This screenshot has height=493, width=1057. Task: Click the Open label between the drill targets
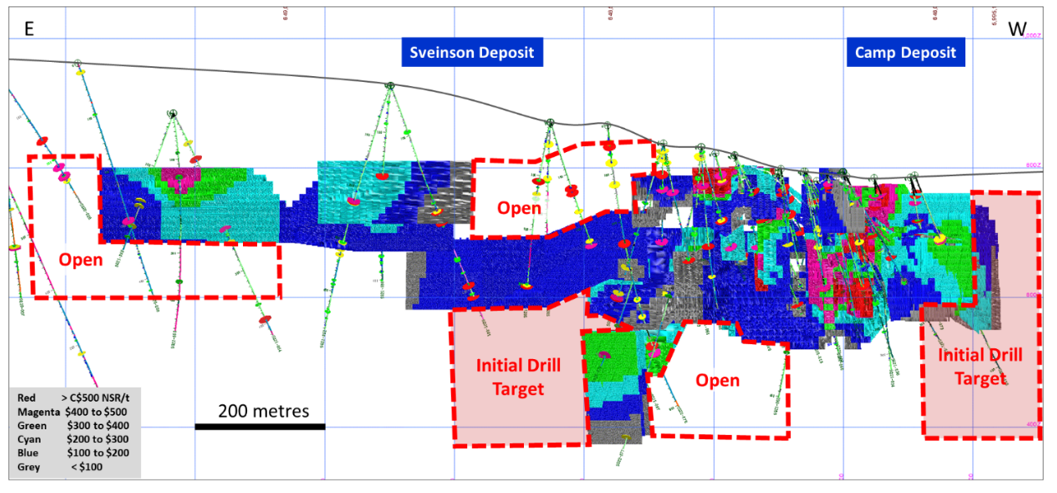(x=717, y=380)
